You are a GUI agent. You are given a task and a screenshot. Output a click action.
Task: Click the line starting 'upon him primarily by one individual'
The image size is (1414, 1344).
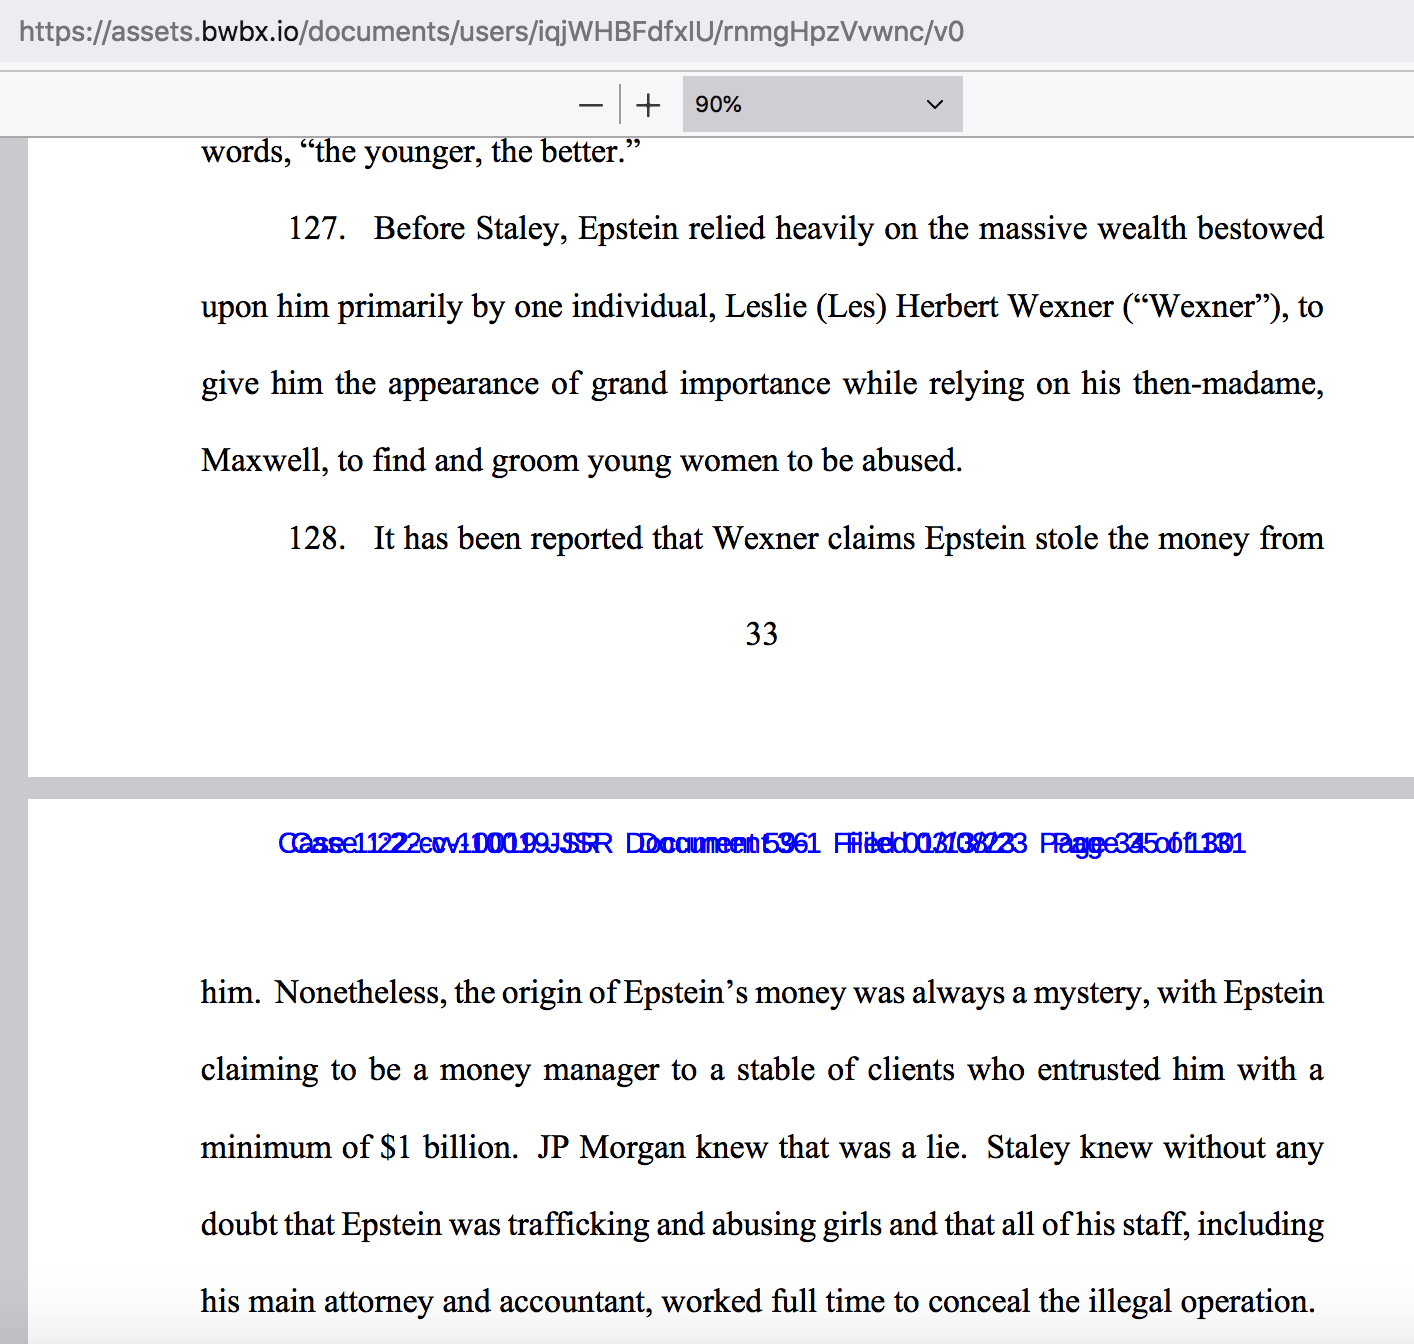coord(762,307)
